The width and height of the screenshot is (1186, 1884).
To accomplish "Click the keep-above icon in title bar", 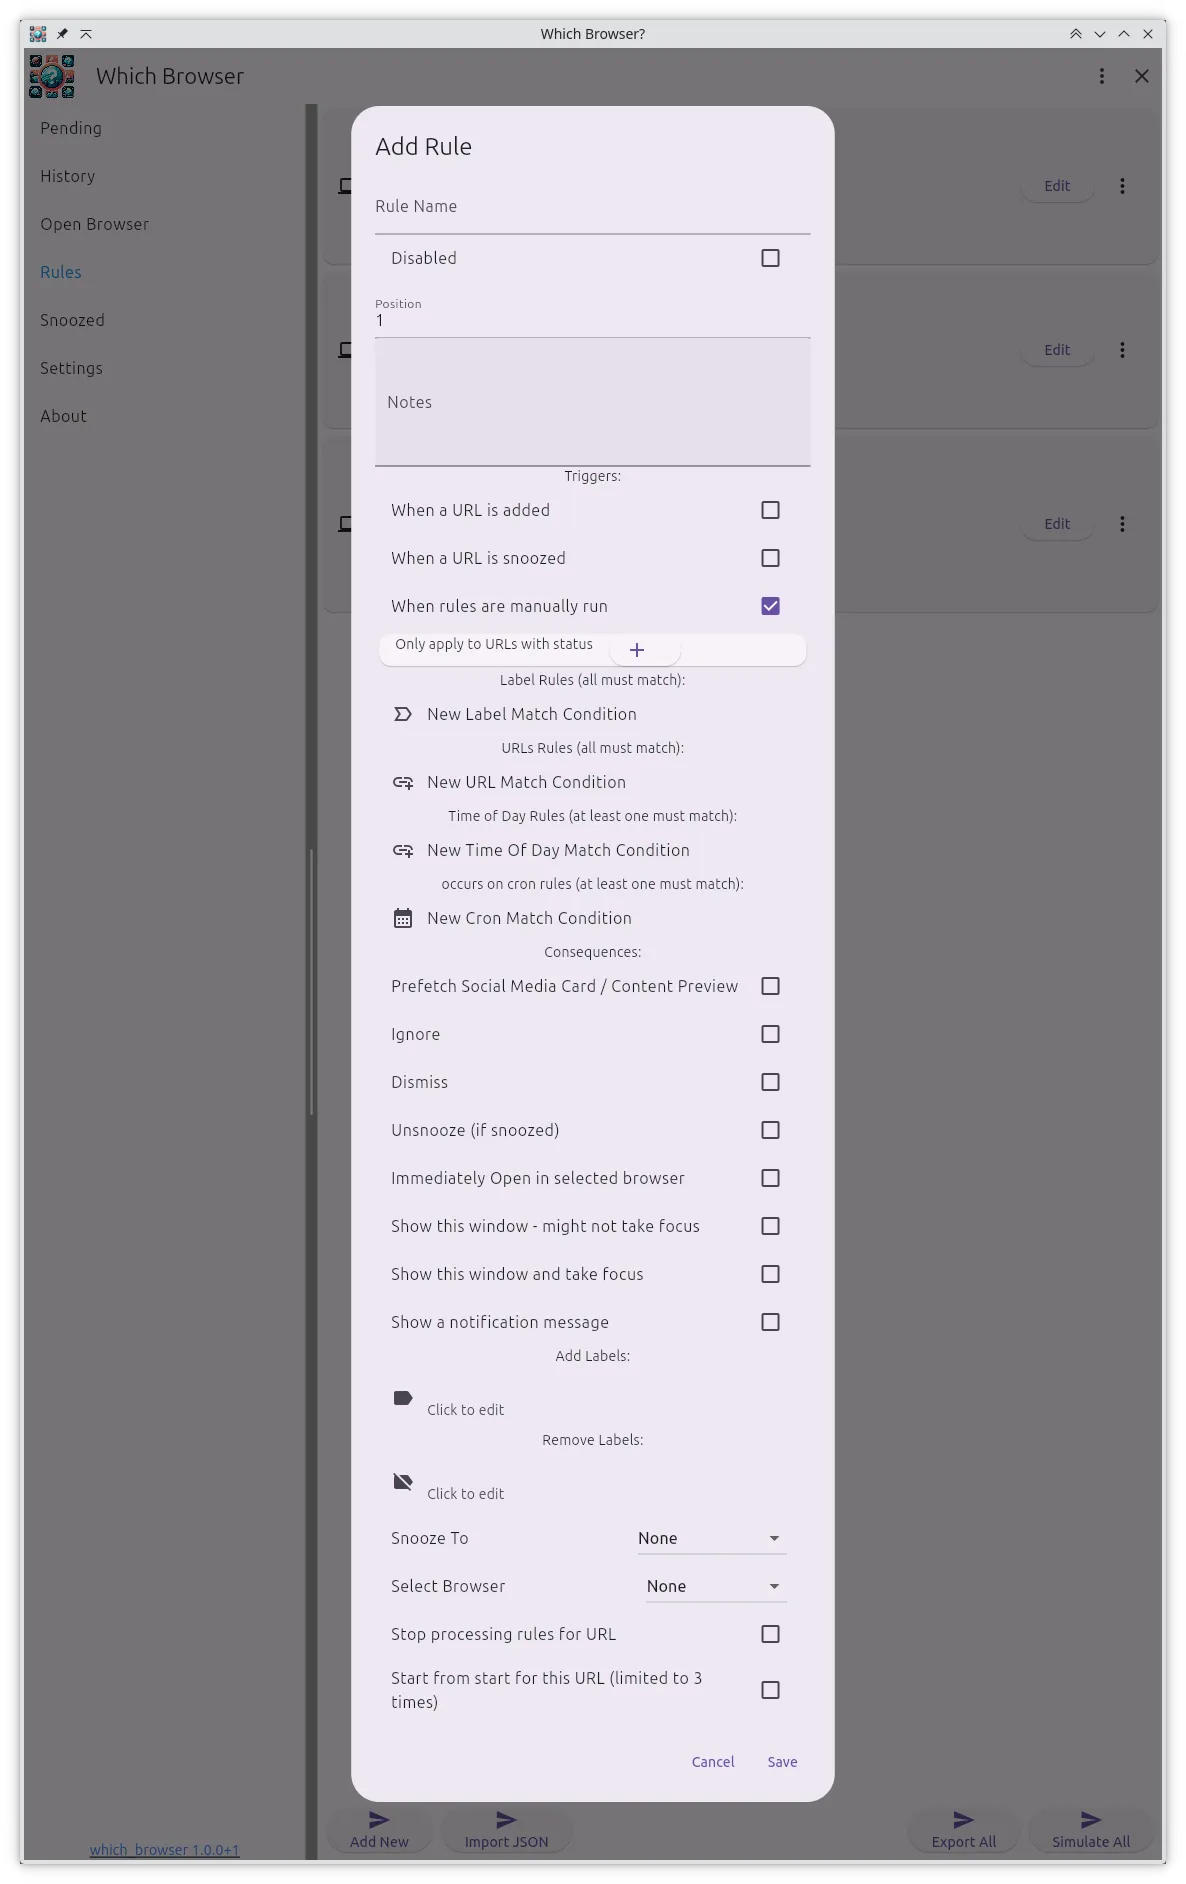I will 86,34.
